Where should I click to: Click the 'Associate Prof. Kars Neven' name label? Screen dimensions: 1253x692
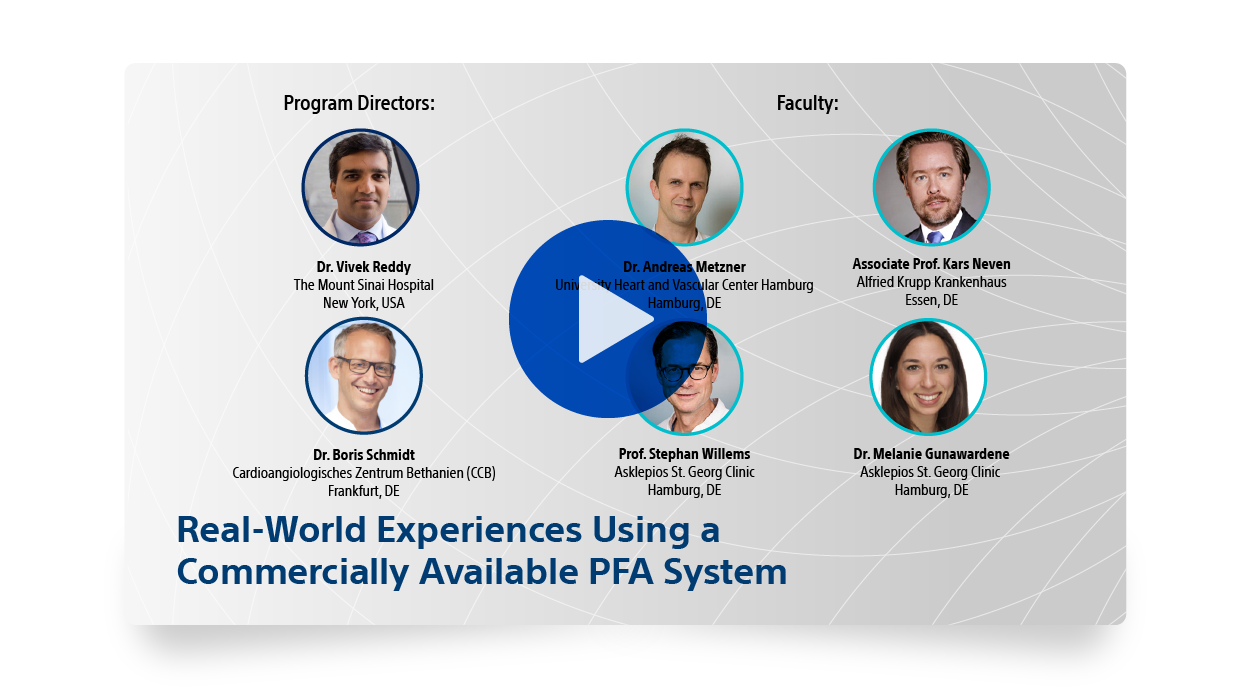[931, 264]
